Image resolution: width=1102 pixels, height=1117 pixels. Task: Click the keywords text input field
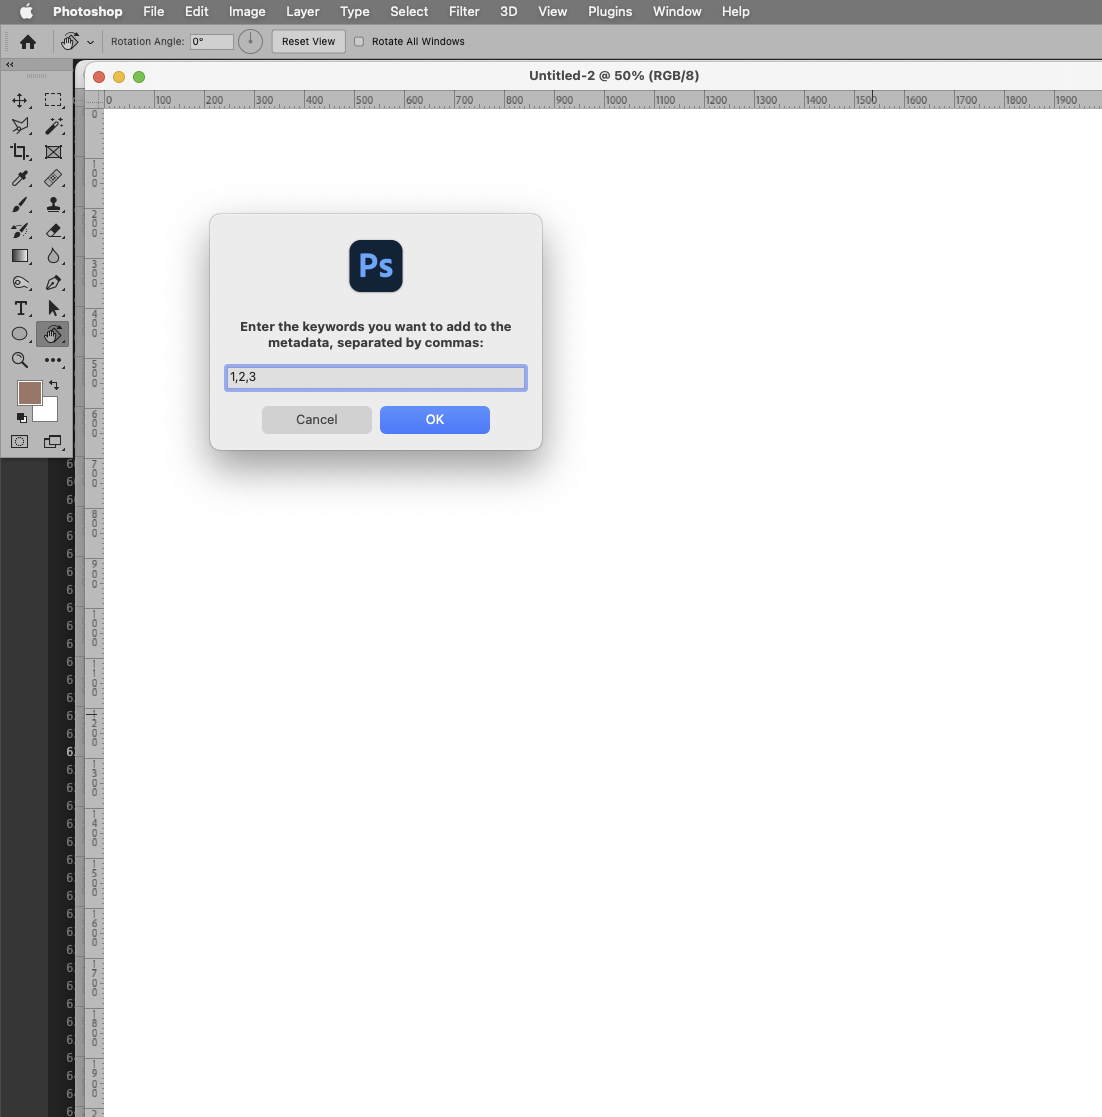375,377
